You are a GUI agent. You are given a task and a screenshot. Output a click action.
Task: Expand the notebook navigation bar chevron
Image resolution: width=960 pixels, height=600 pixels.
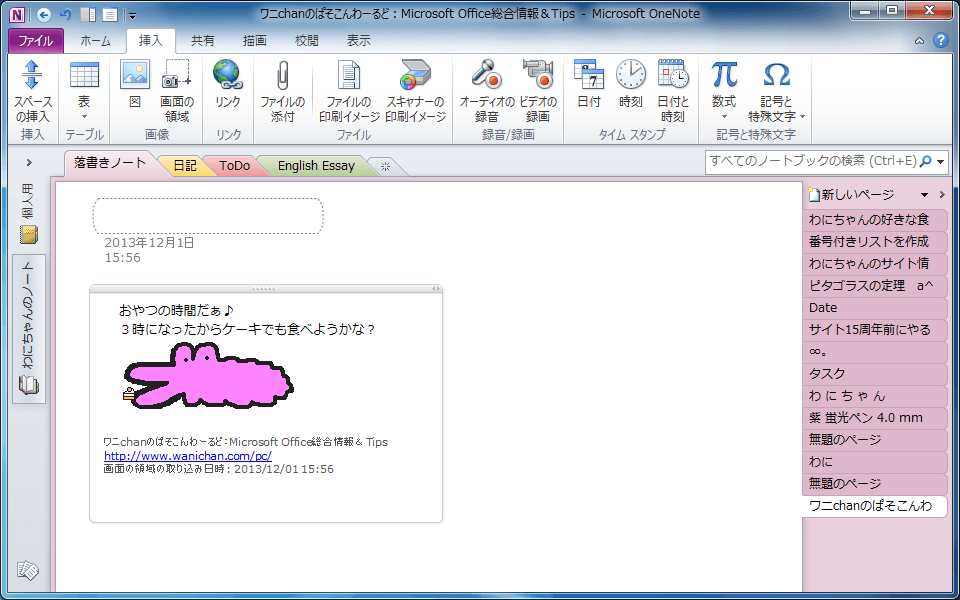29,163
